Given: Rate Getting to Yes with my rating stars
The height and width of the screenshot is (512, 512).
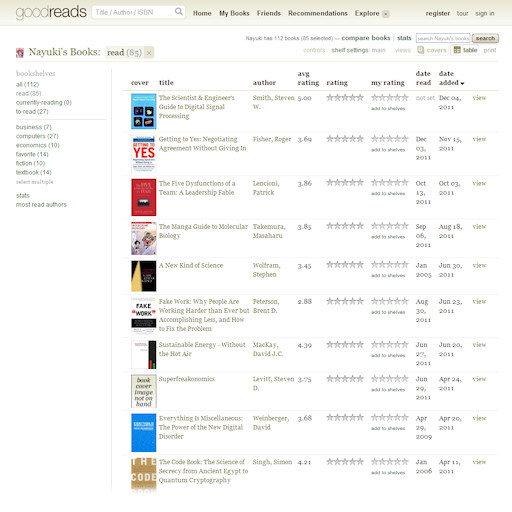Looking at the screenshot, I should tap(390, 139).
